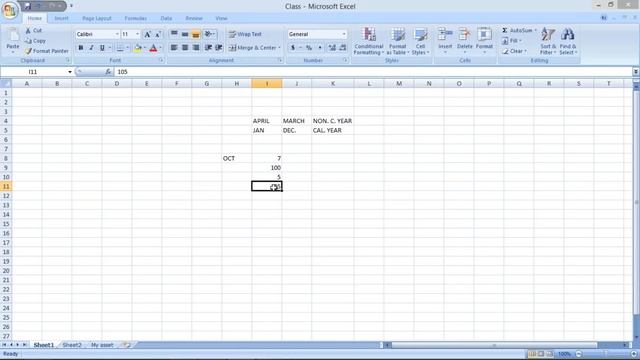Center text horizontally
The width and height of the screenshot is (640, 360).
click(x=185, y=48)
